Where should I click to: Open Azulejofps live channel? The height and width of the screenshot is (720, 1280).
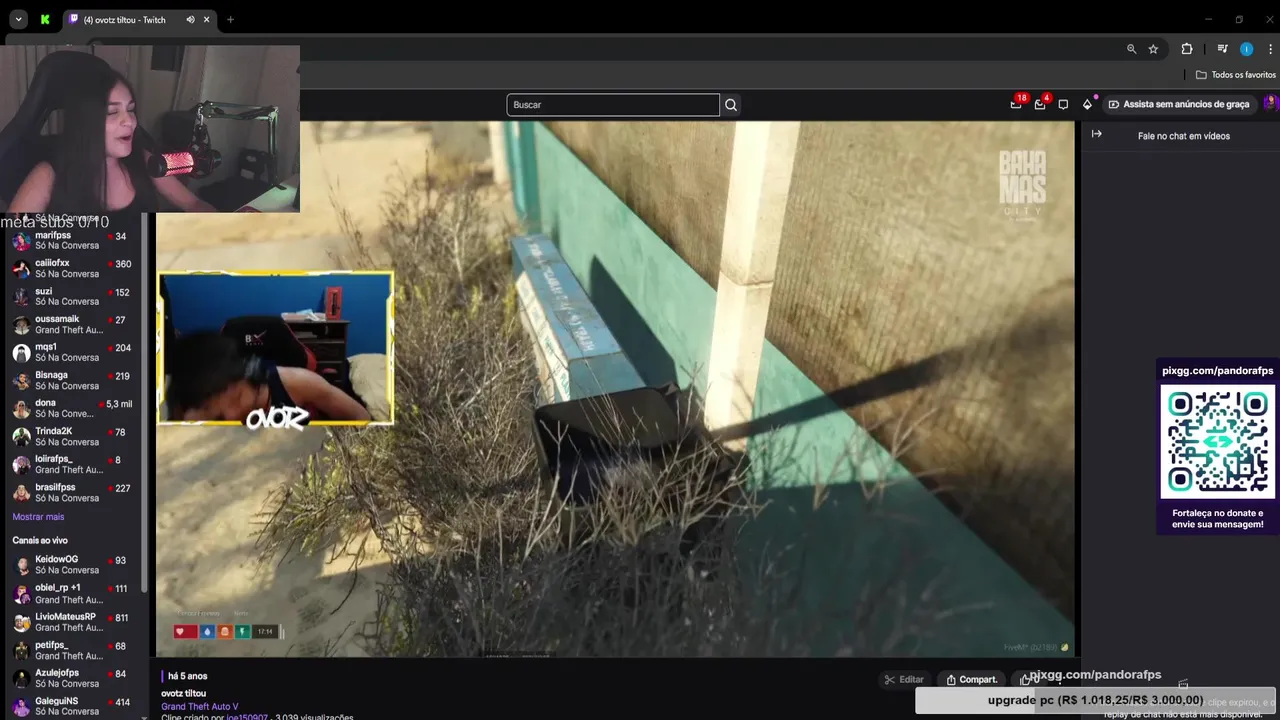coord(71,678)
